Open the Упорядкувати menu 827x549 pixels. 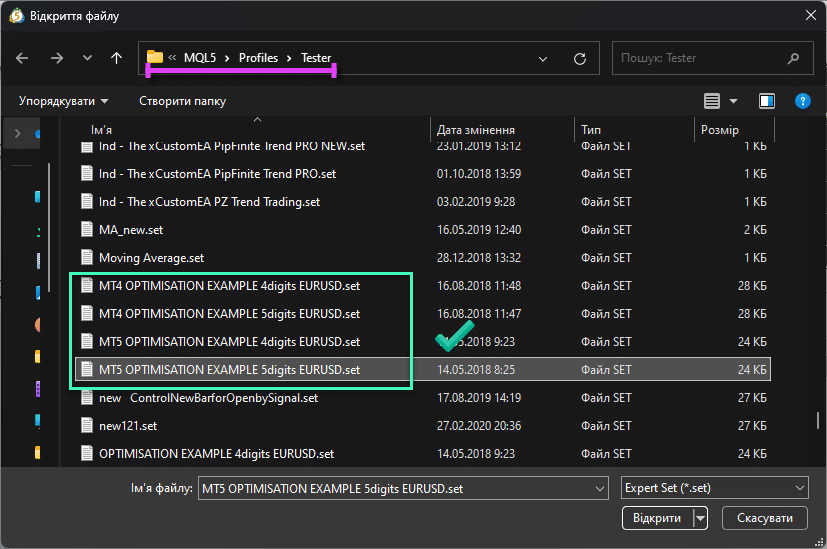[x=64, y=101]
